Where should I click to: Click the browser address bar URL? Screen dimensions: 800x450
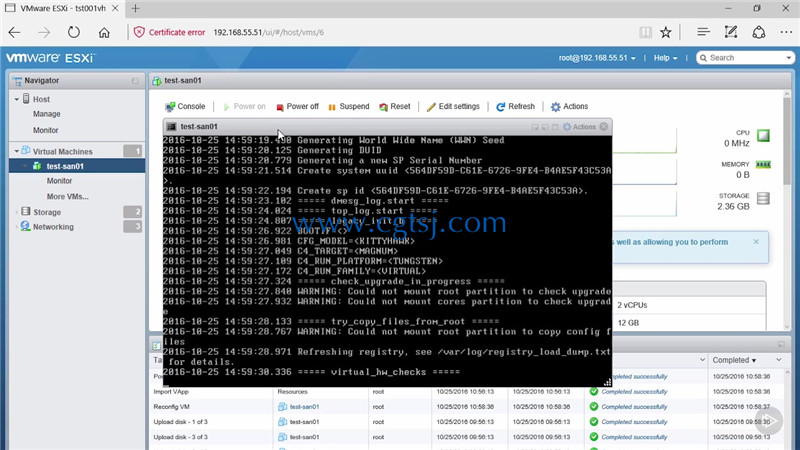(268, 32)
